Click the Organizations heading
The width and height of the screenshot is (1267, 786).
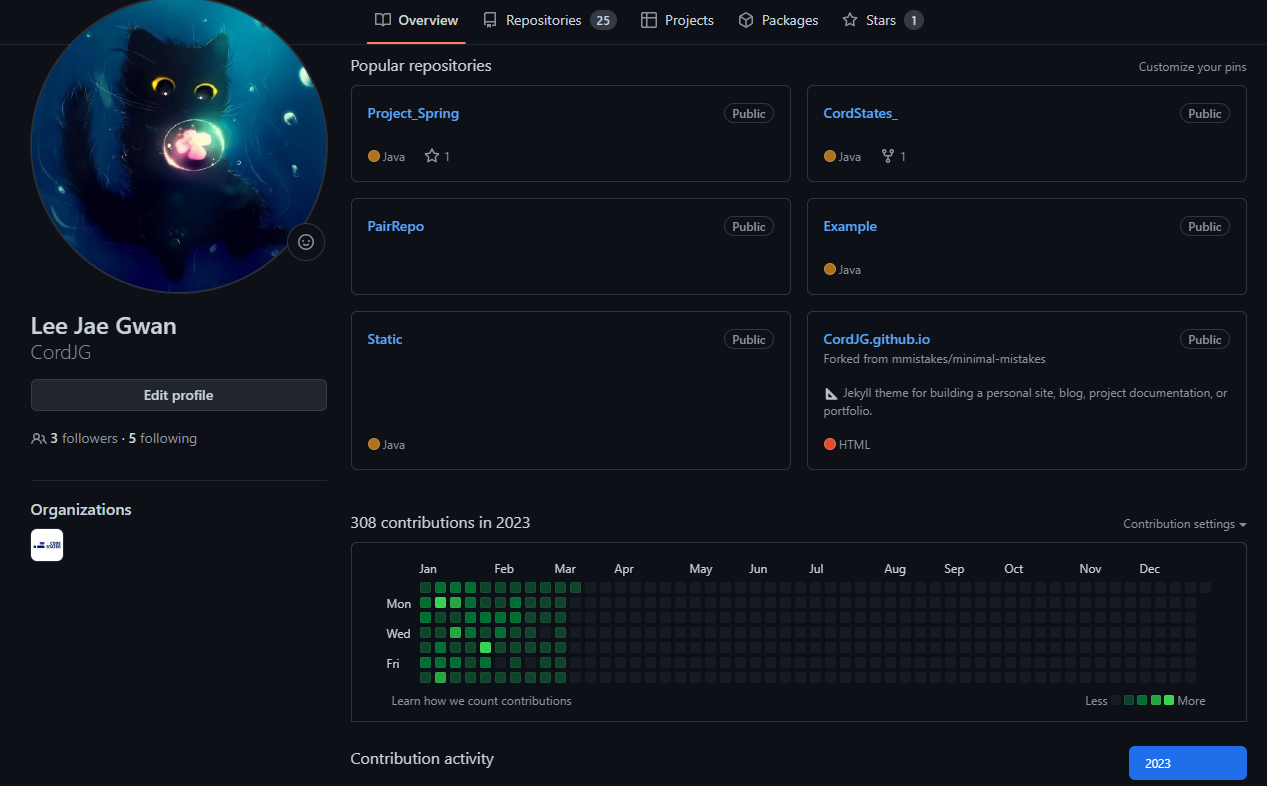click(x=81, y=509)
